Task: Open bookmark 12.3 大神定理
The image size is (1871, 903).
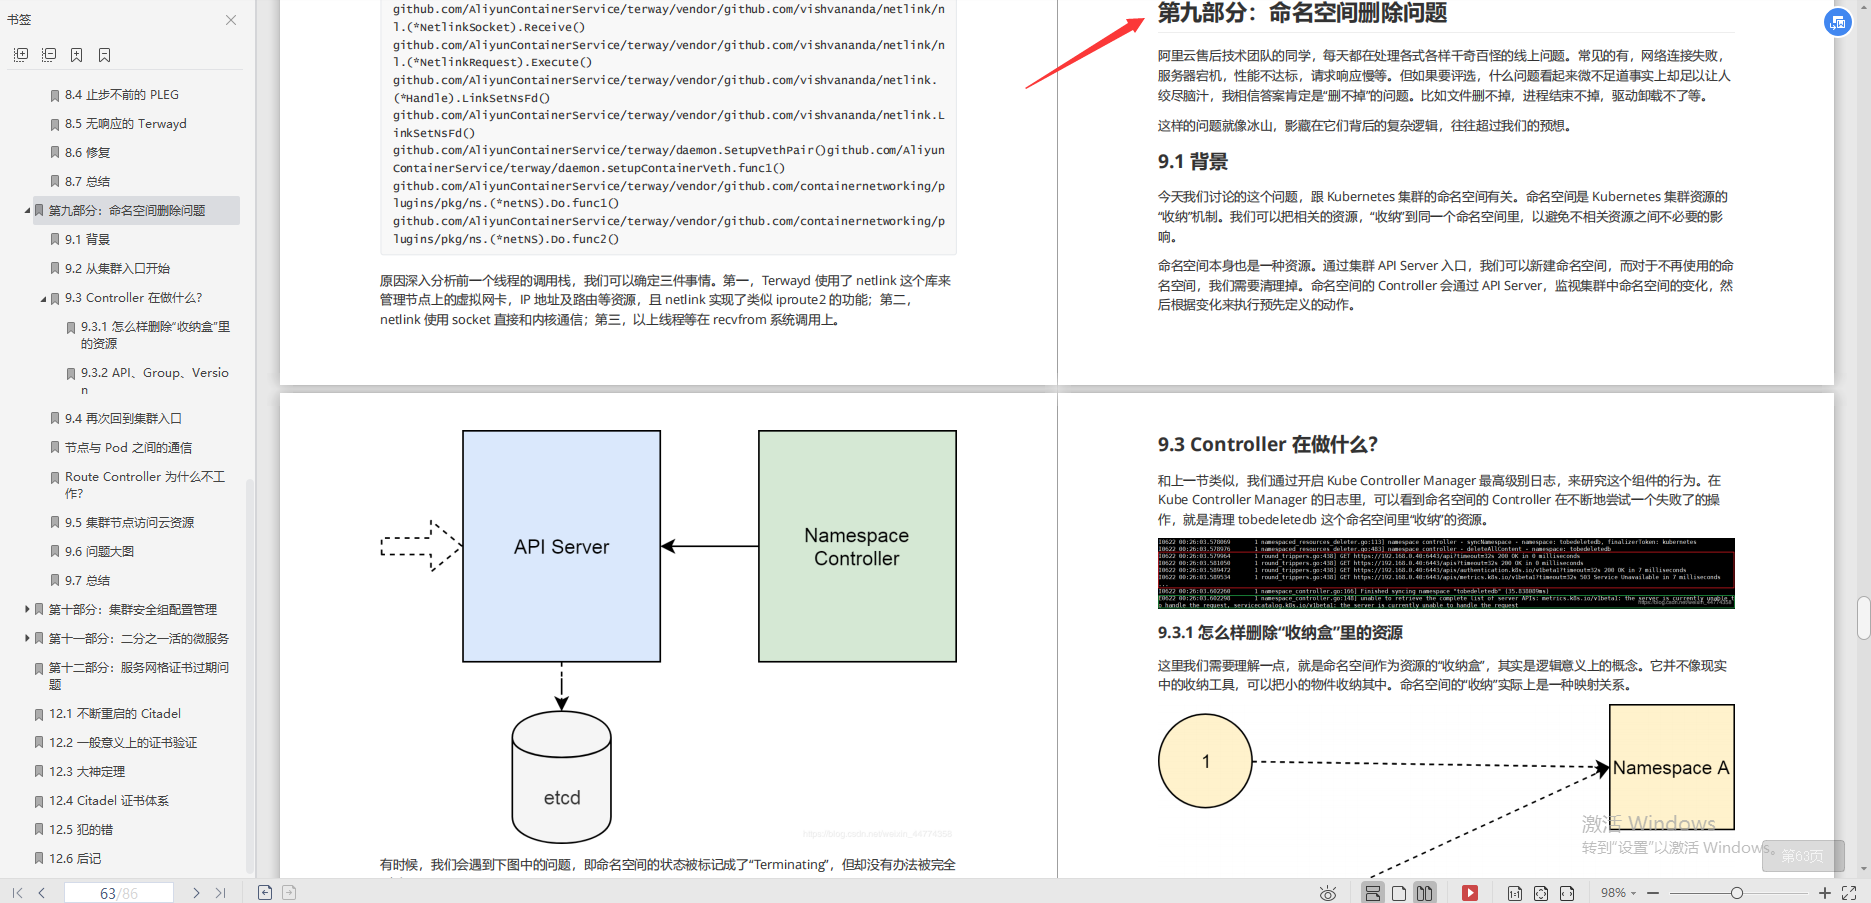Action: (x=87, y=772)
